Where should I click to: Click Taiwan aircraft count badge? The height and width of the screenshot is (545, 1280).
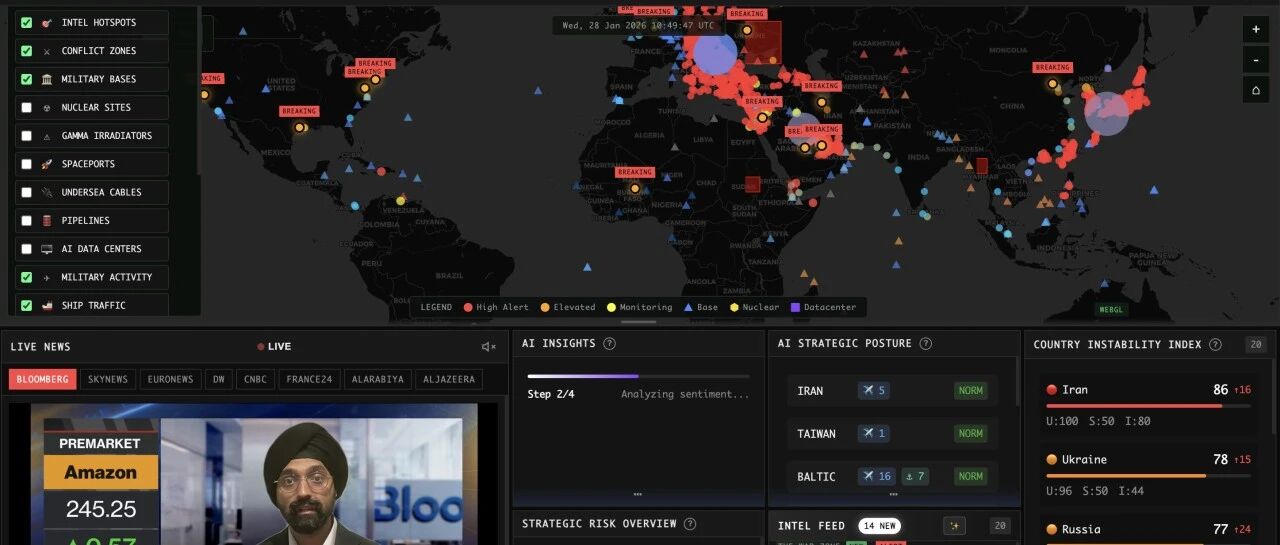coord(874,434)
